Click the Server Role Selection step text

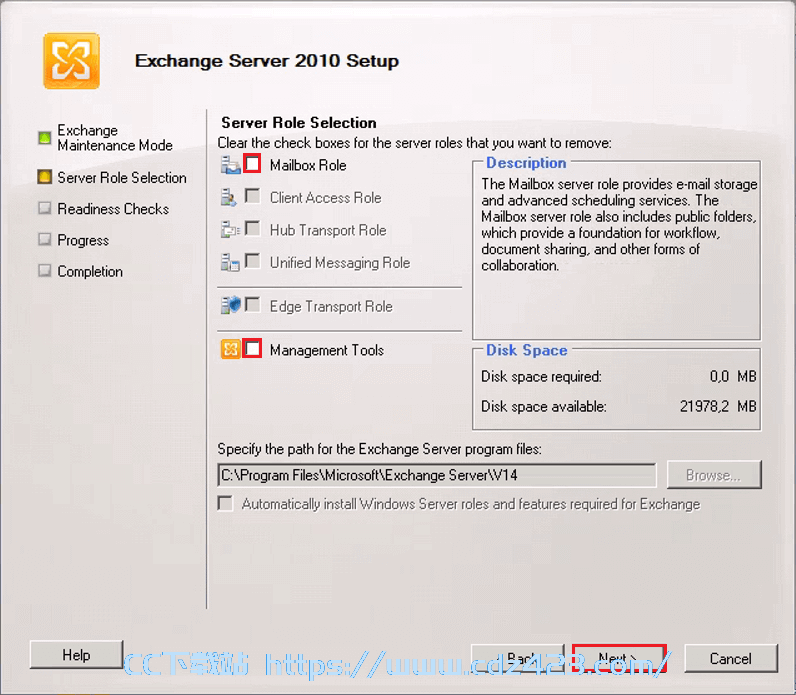122,178
